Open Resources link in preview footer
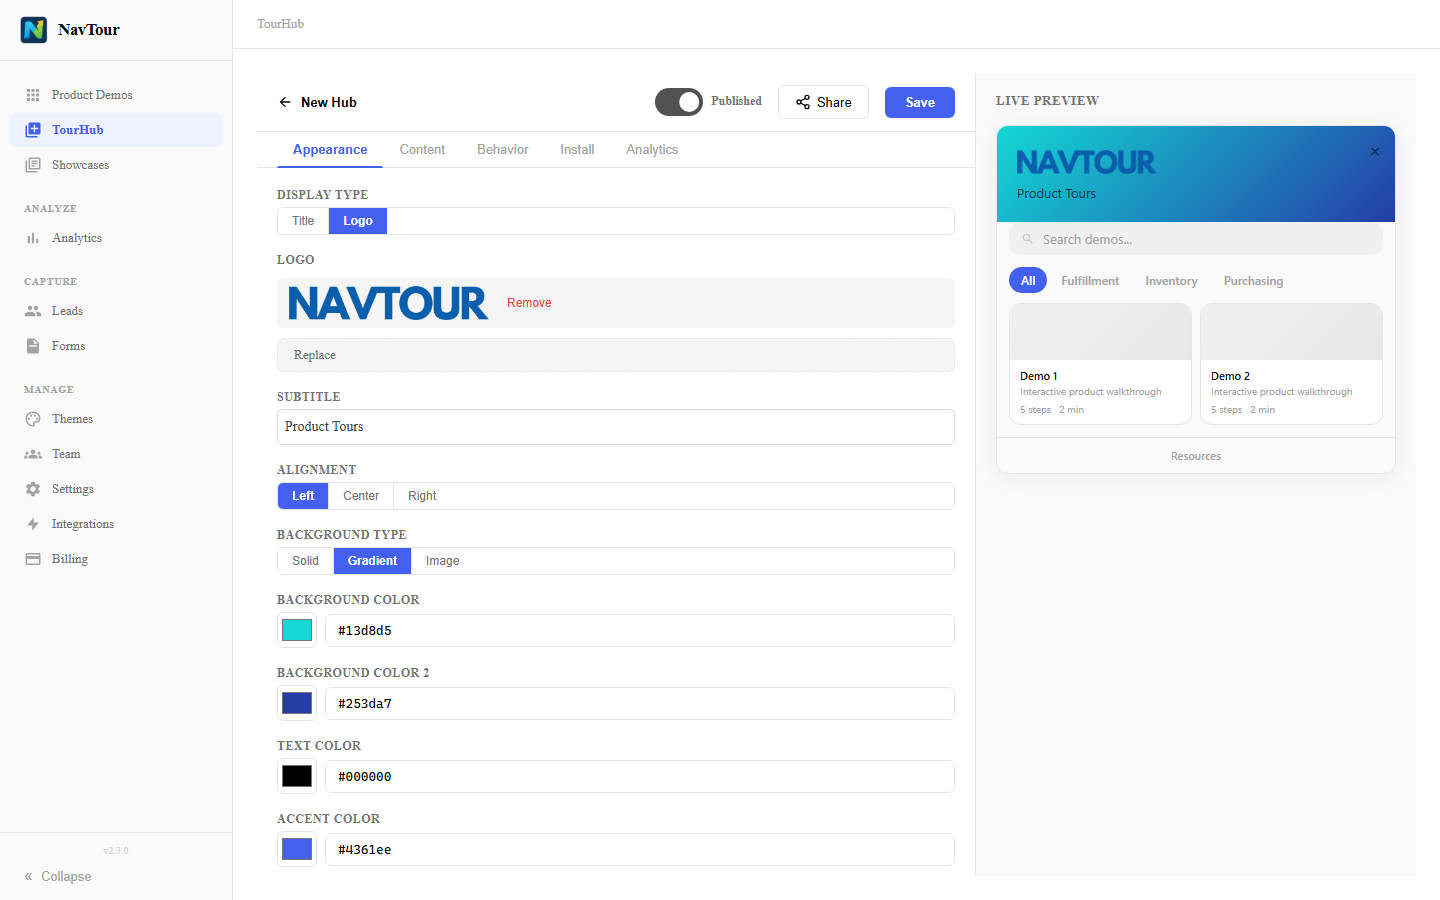Image resolution: width=1440 pixels, height=900 pixels. tap(1196, 456)
